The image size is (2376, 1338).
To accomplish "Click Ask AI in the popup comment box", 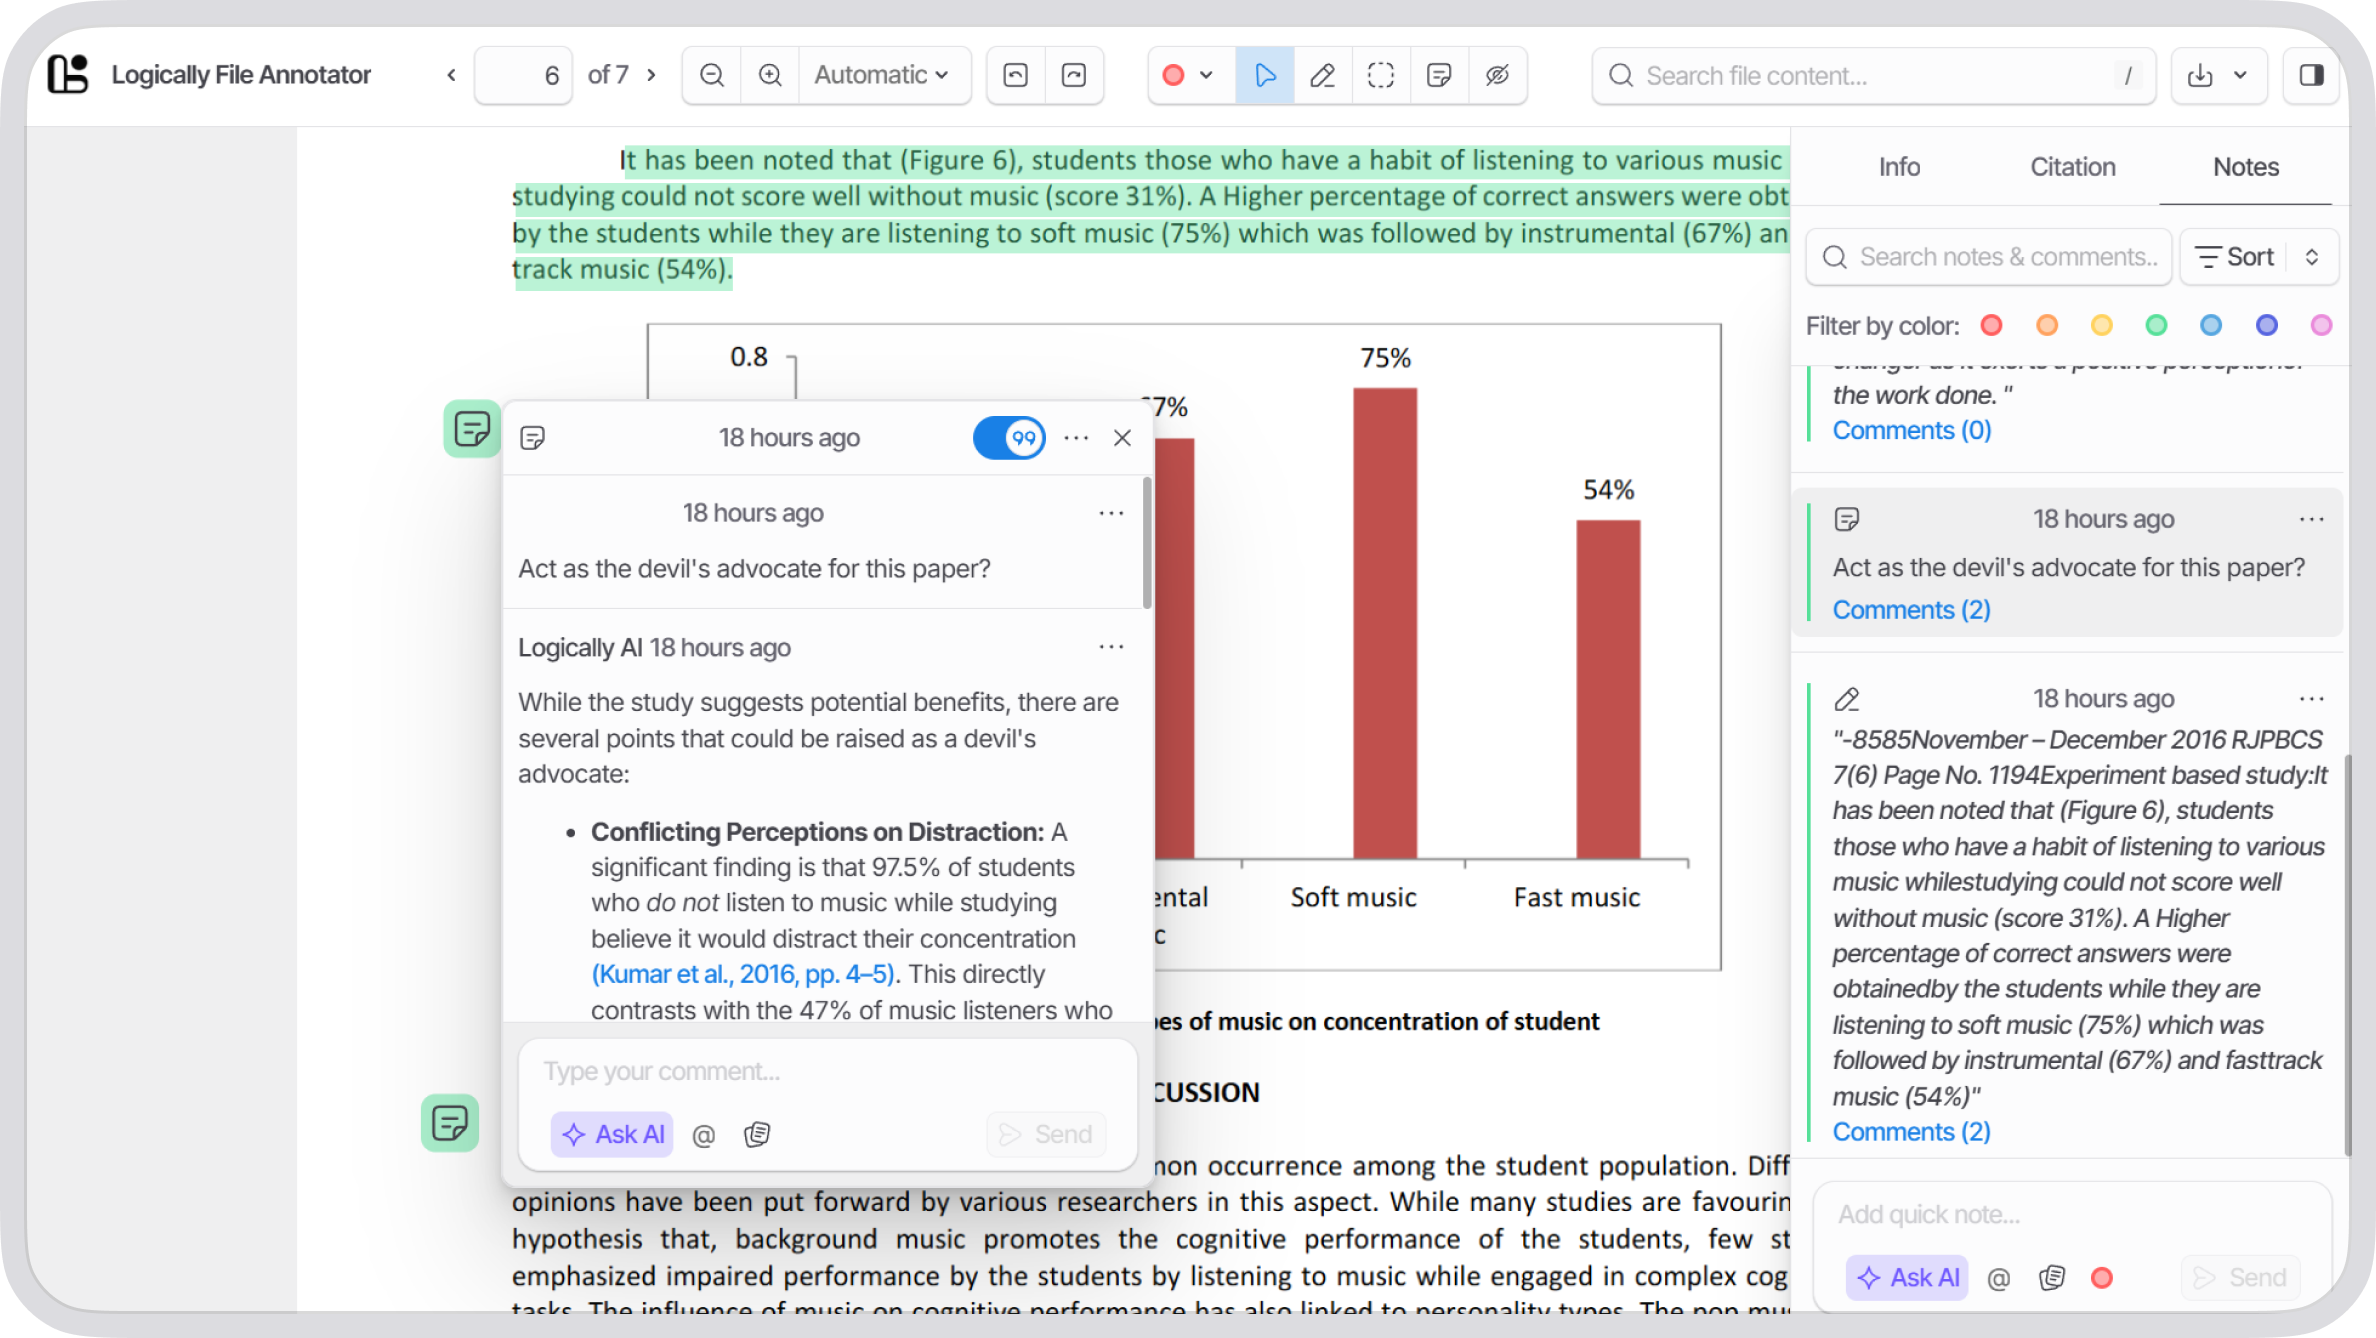I will point(612,1134).
